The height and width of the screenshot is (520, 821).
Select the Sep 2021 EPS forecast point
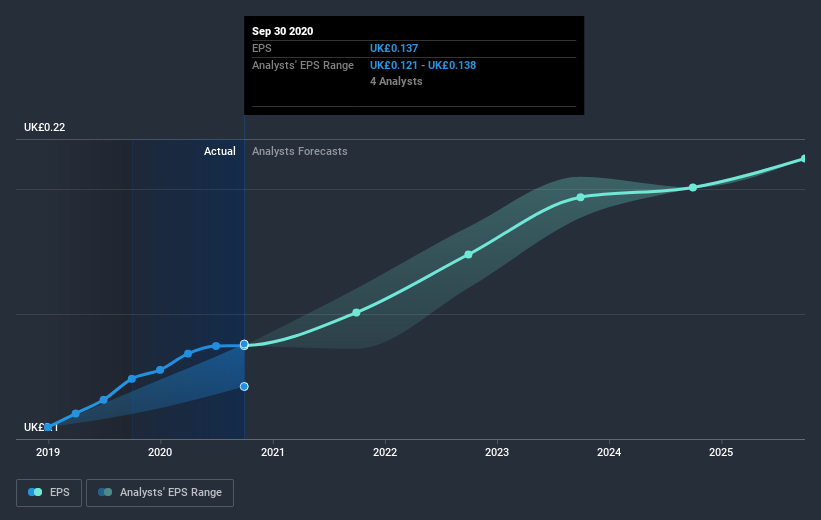coord(356,313)
